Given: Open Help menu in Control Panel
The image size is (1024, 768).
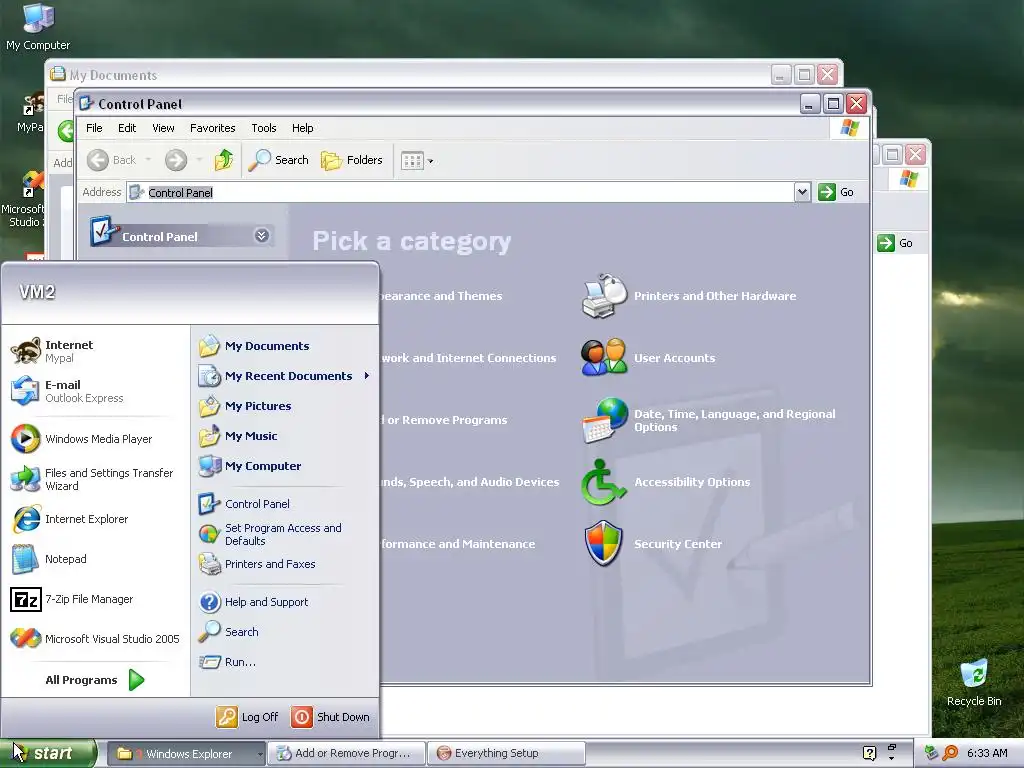Looking at the screenshot, I should click(x=302, y=128).
